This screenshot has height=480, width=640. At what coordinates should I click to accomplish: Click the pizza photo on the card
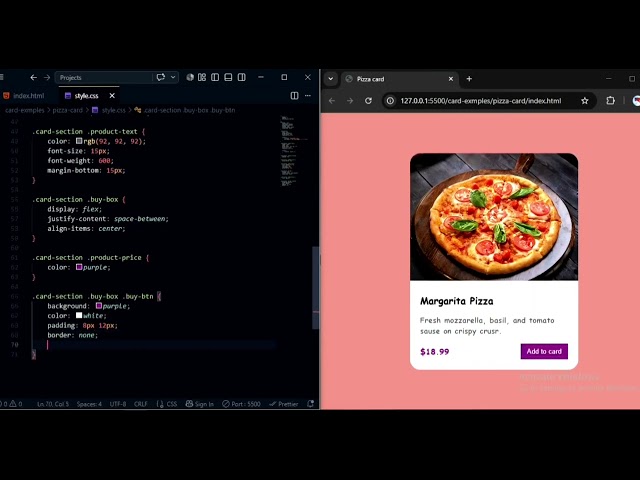[x=494, y=217]
